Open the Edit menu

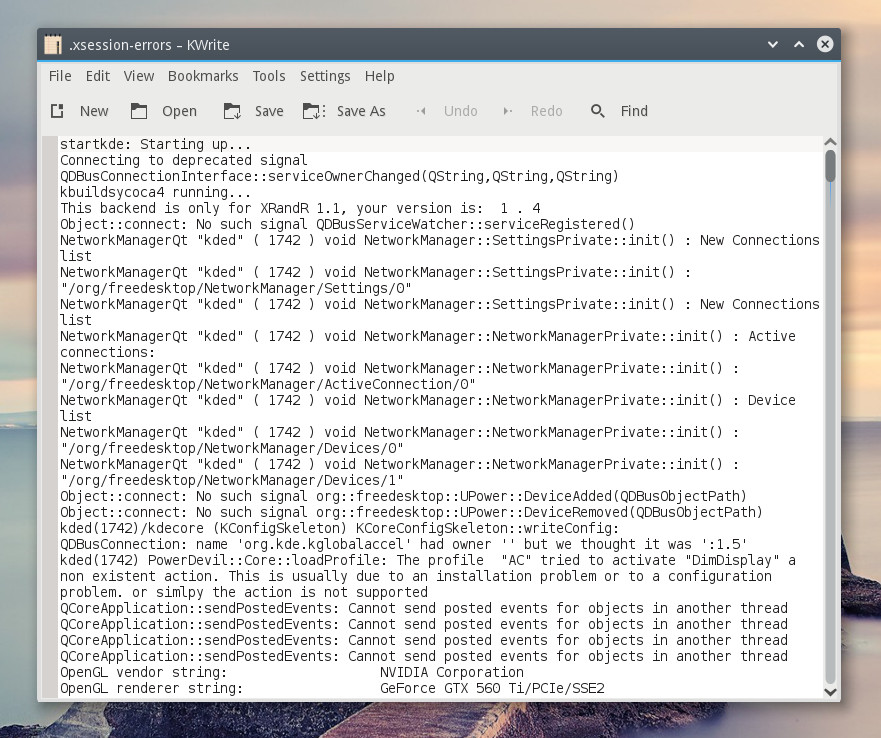click(x=98, y=76)
